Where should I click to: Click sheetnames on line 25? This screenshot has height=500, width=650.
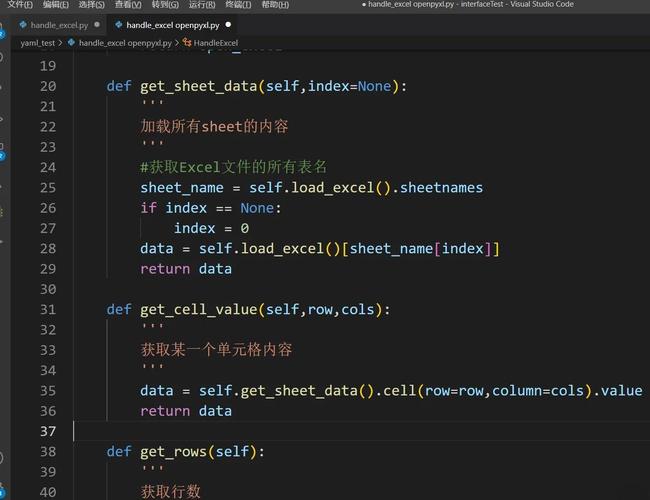tap(441, 188)
